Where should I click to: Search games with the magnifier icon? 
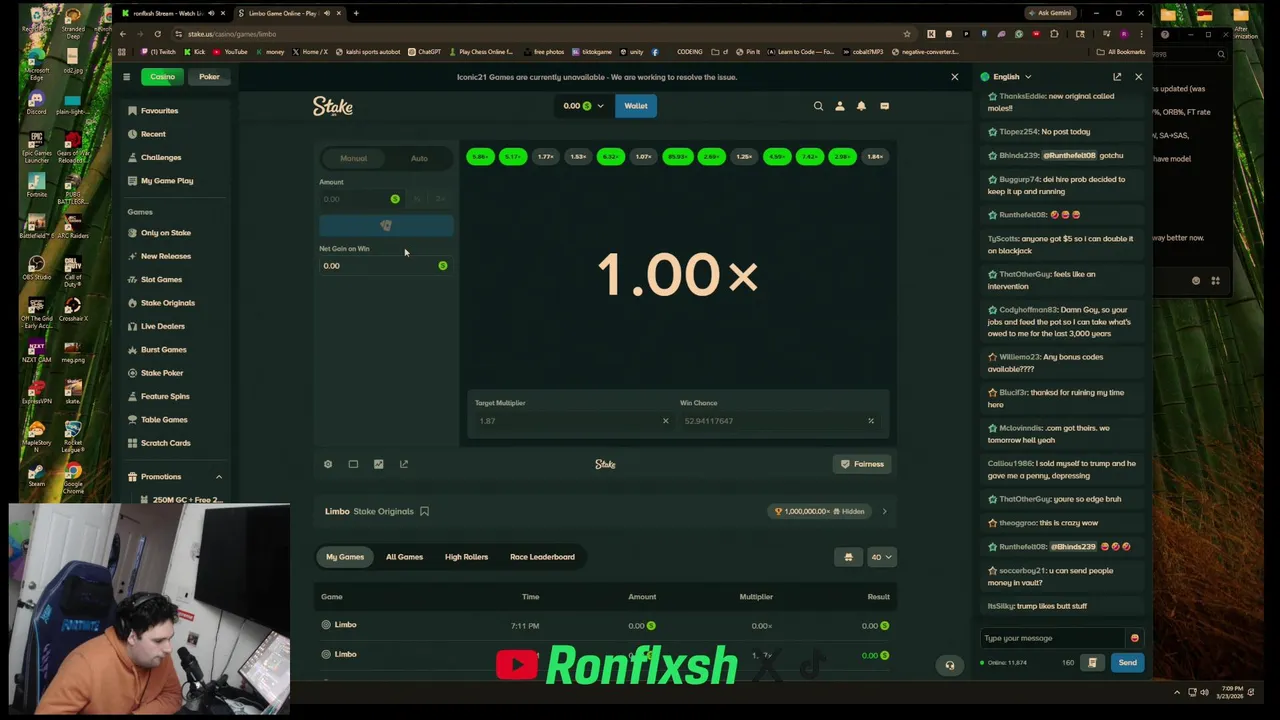[x=818, y=106]
